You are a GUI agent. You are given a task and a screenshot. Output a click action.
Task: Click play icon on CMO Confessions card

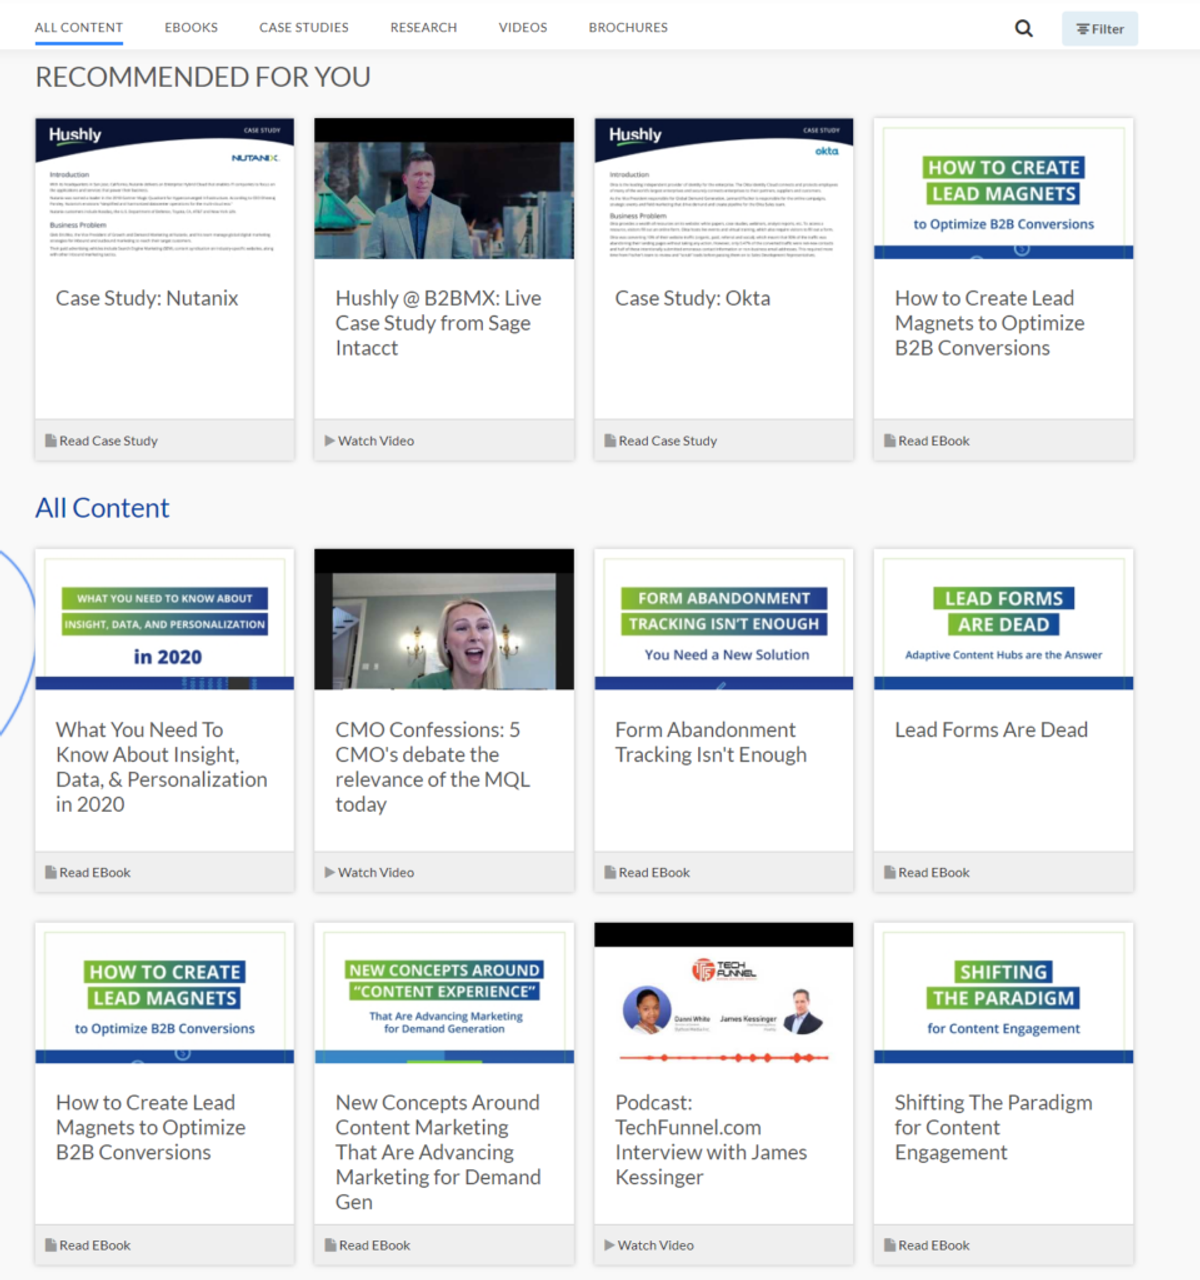click(330, 872)
